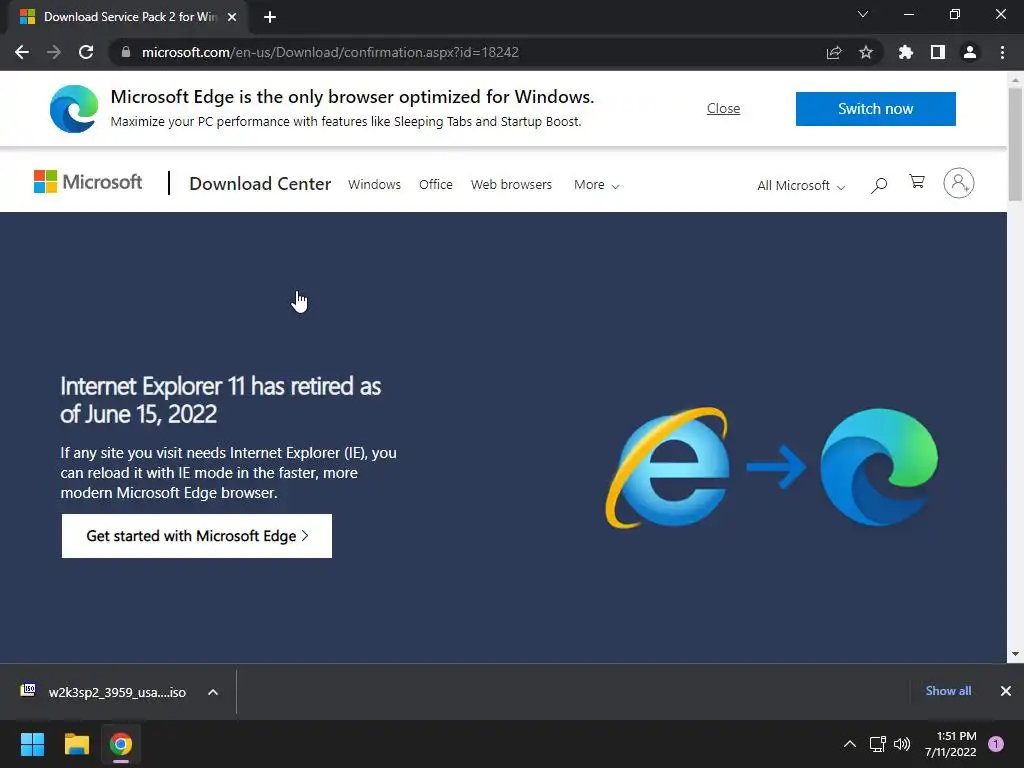Open the tab search dropdown arrow
This screenshot has width=1024, height=768.
(x=863, y=14)
